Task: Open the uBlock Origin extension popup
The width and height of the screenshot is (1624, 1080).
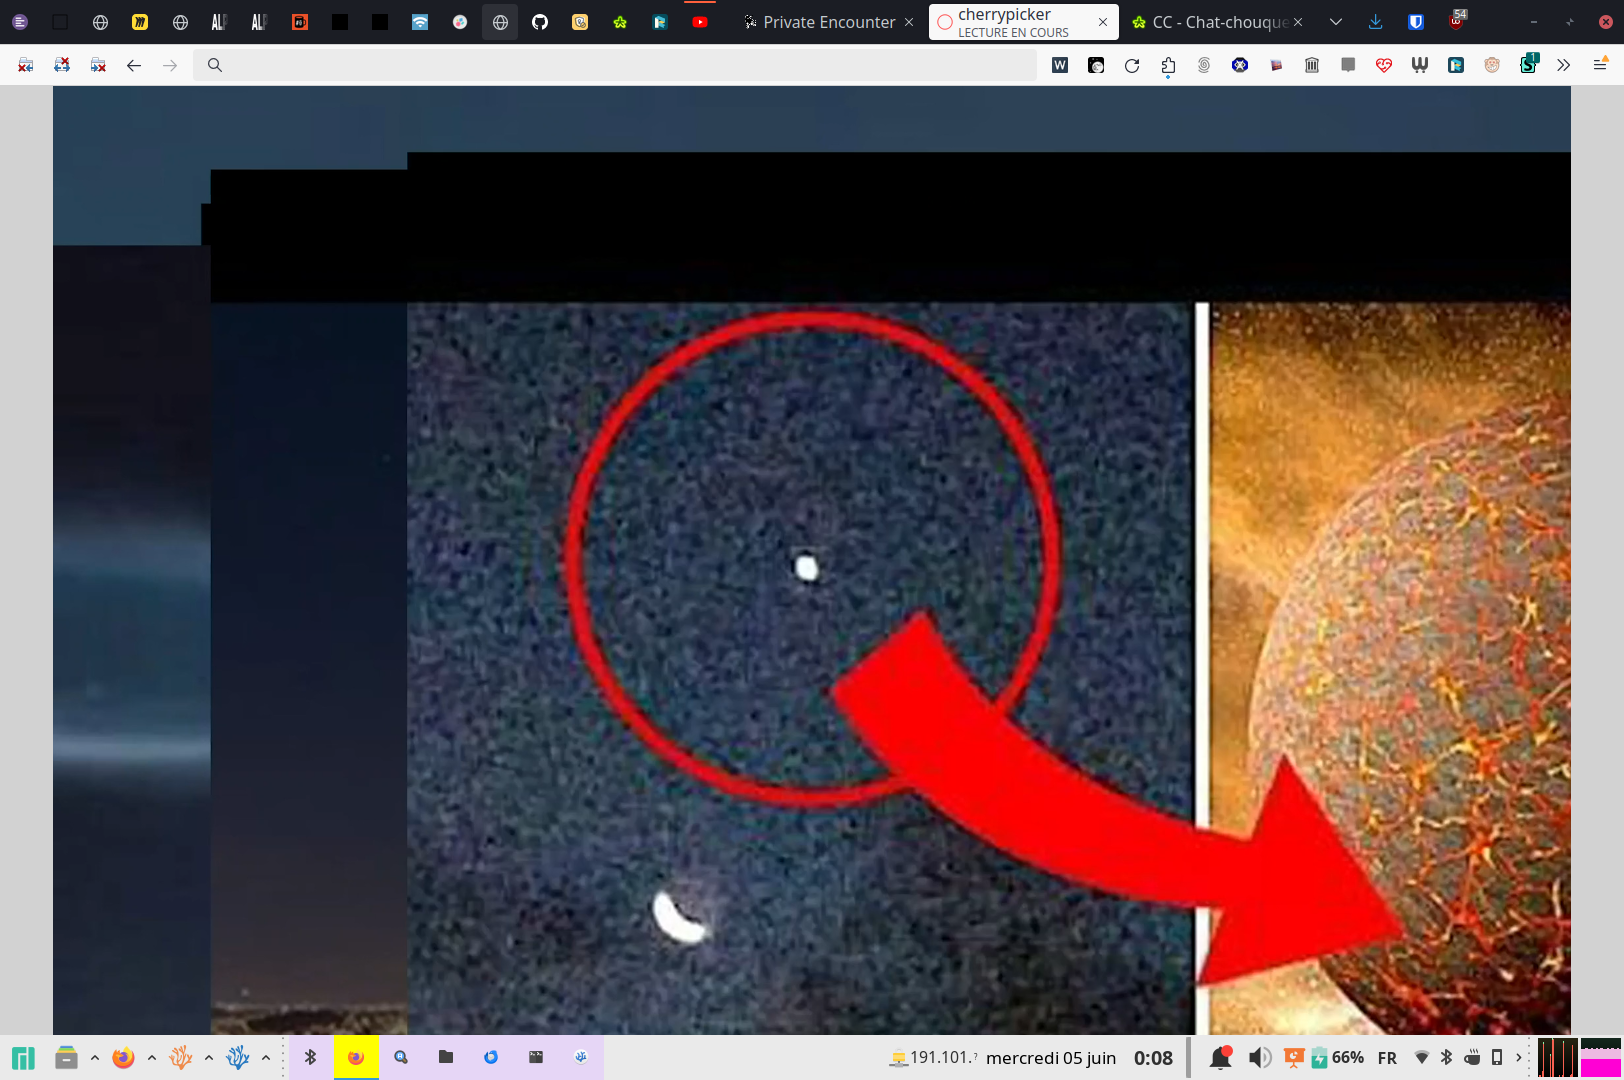Action: coord(1457,20)
